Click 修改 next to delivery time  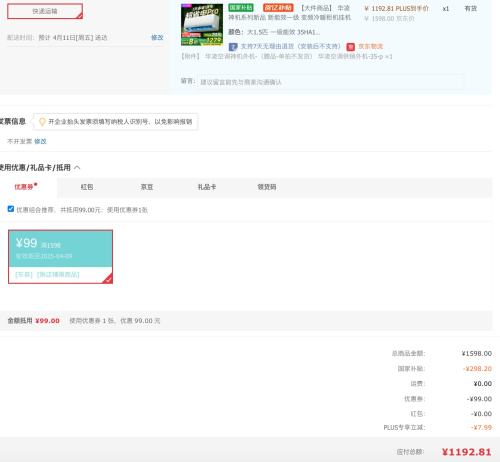point(157,37)
